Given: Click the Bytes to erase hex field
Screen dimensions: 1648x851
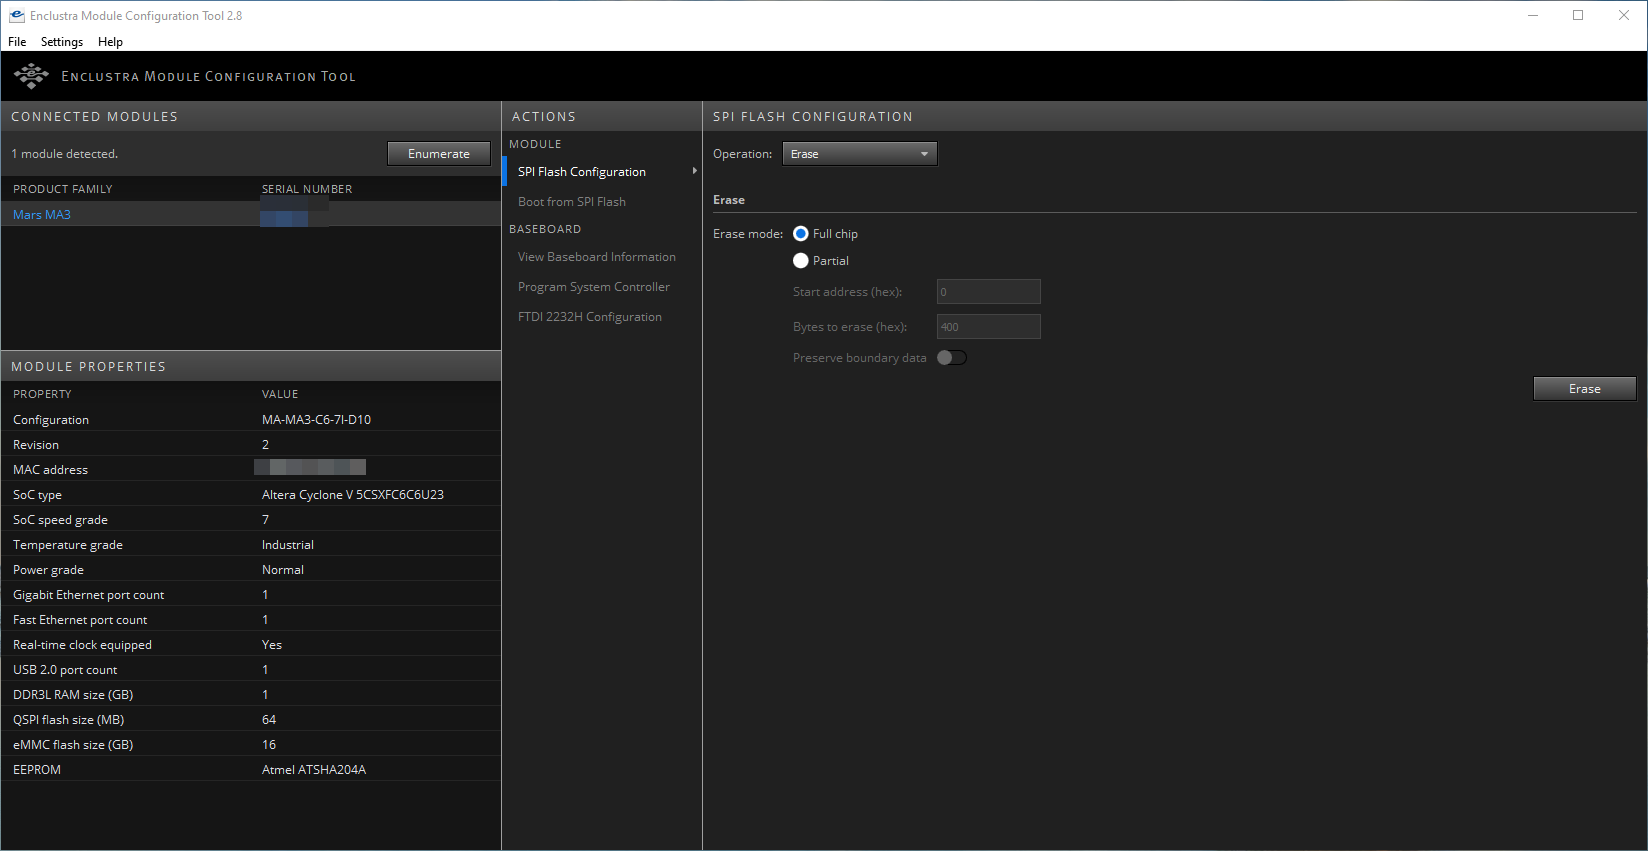Looking at the screenshot, I should (989, 327).
